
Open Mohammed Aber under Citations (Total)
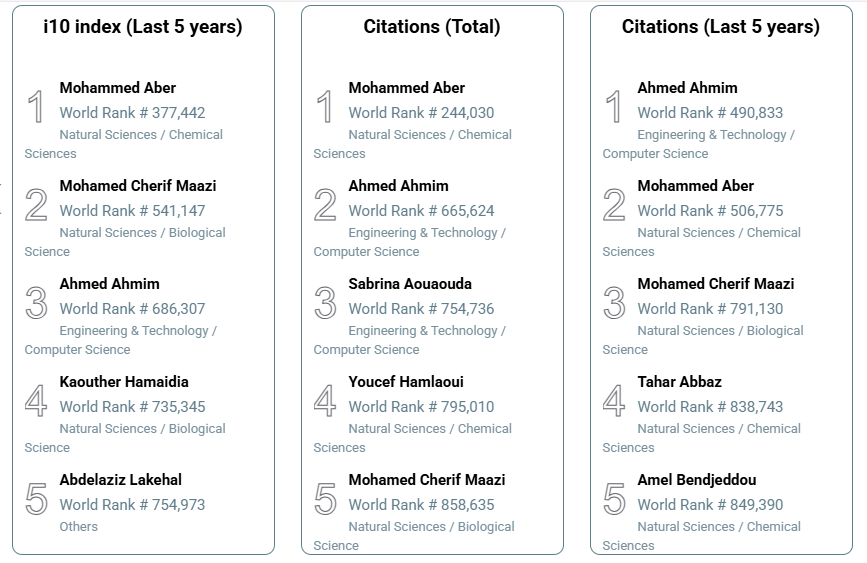point(406,88)
